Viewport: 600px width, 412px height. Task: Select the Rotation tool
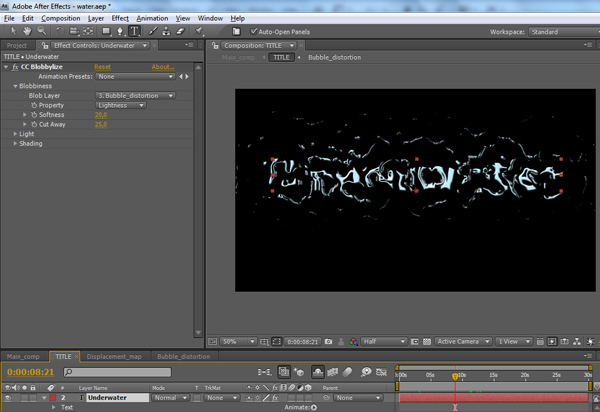tap(60, 31)
